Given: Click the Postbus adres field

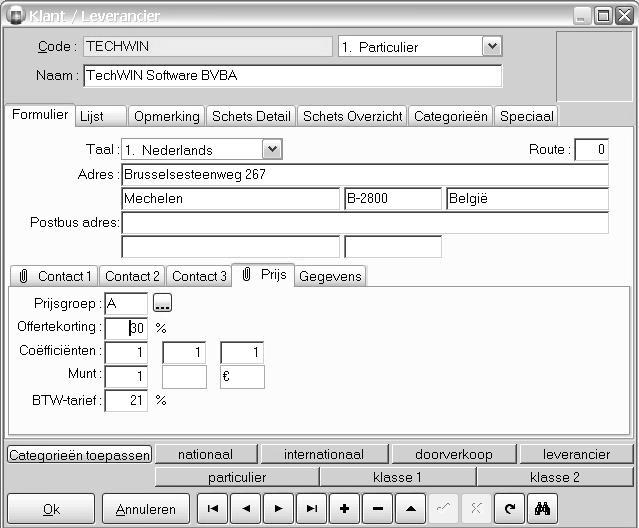Looking at the screenshot, I should click(x=365, y=223).
